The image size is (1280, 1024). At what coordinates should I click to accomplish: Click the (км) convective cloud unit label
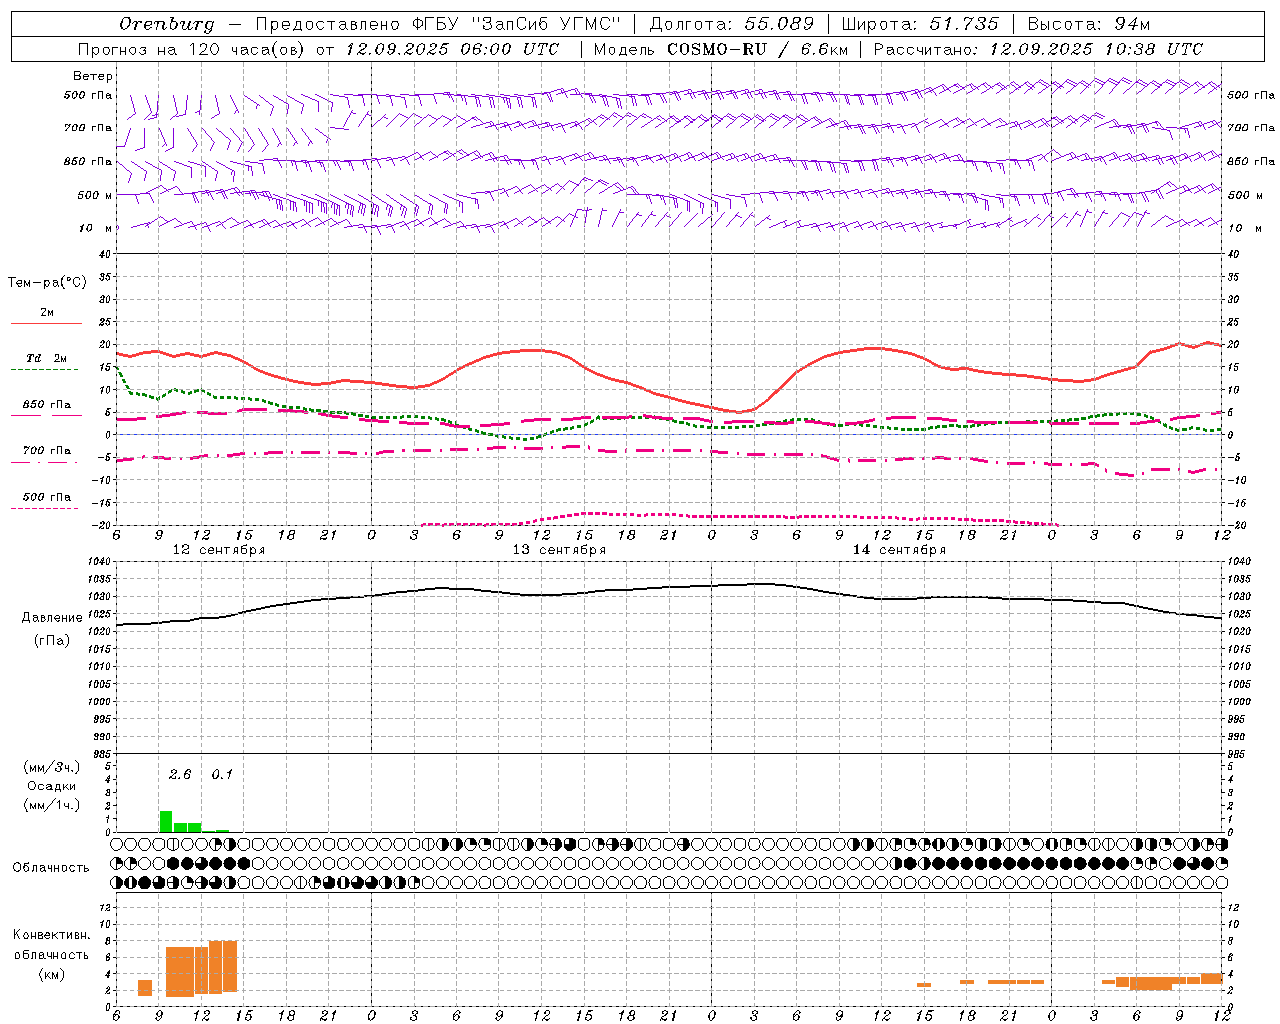pos(52,974)
